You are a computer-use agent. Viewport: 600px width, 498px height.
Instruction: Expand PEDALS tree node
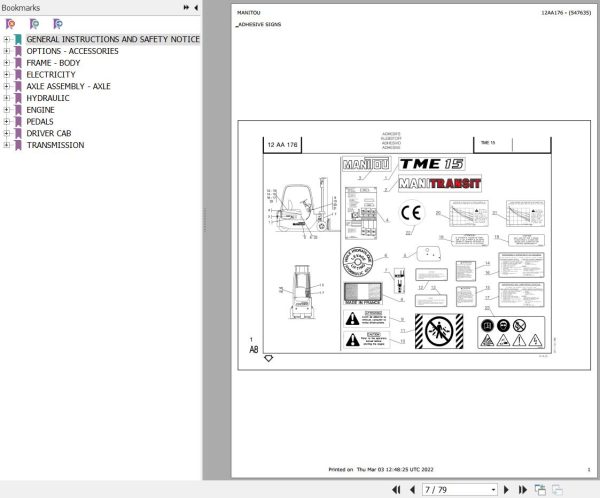click(x=6, y=122)
